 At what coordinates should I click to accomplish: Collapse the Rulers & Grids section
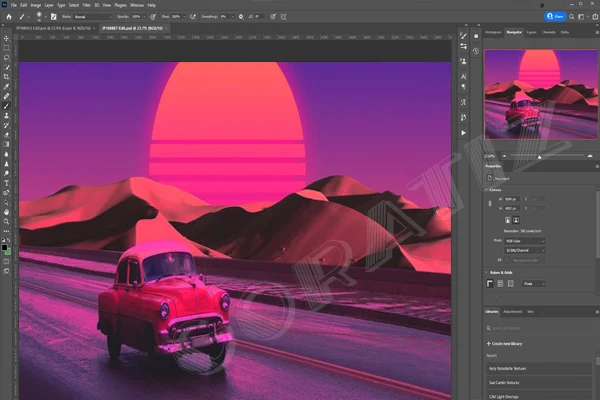486,273
